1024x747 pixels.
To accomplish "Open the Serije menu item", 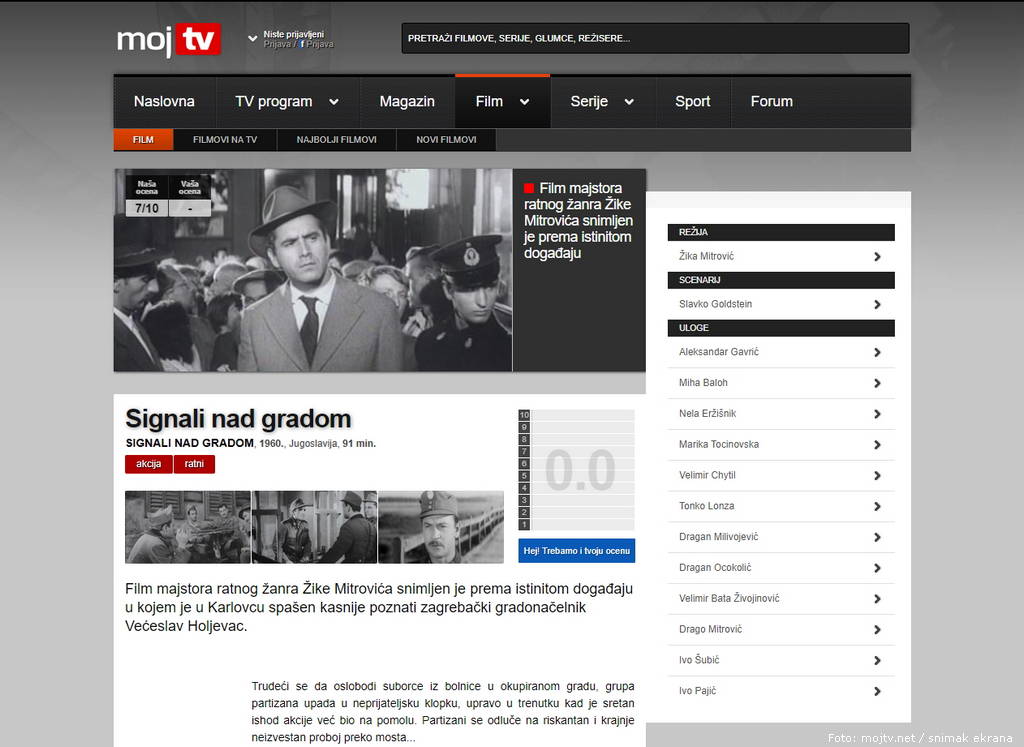I will [x=589, y=101].
